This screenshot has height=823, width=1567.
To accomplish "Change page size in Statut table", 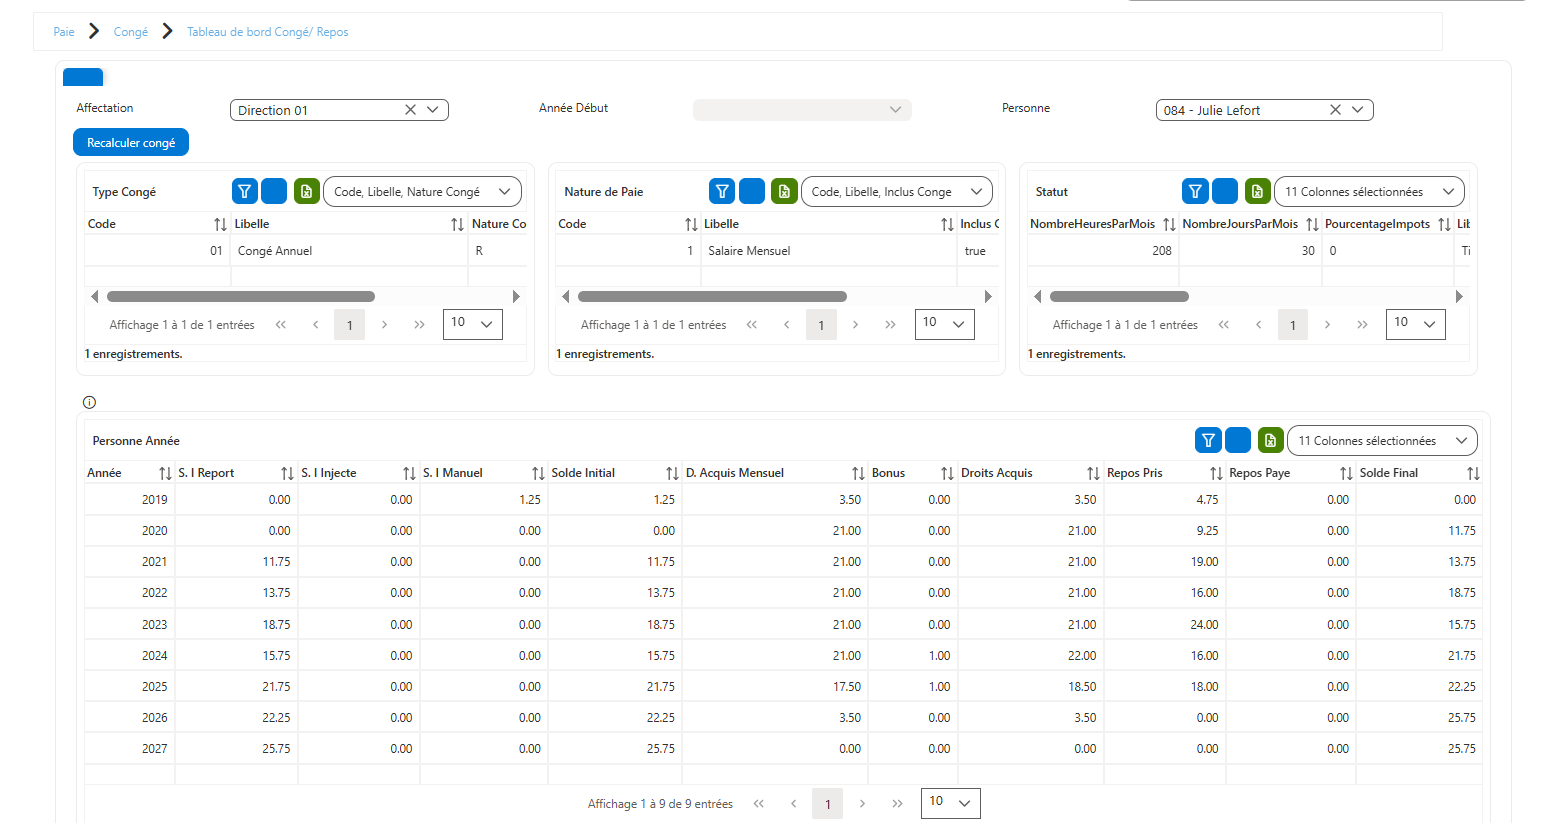I will click(x=1416, y=323).
